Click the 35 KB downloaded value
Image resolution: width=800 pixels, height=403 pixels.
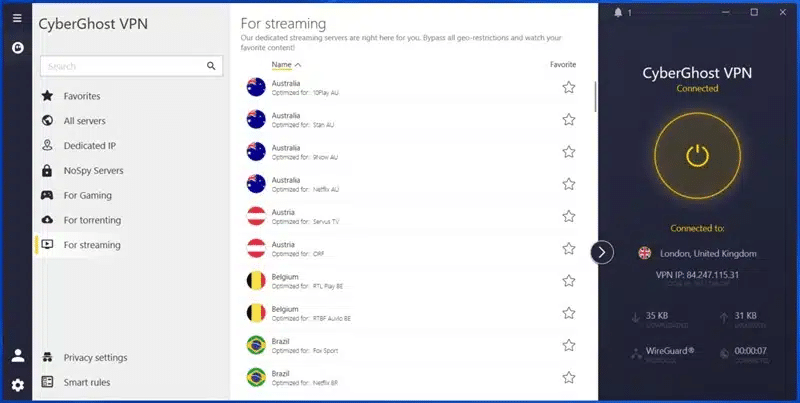point(657,316)
